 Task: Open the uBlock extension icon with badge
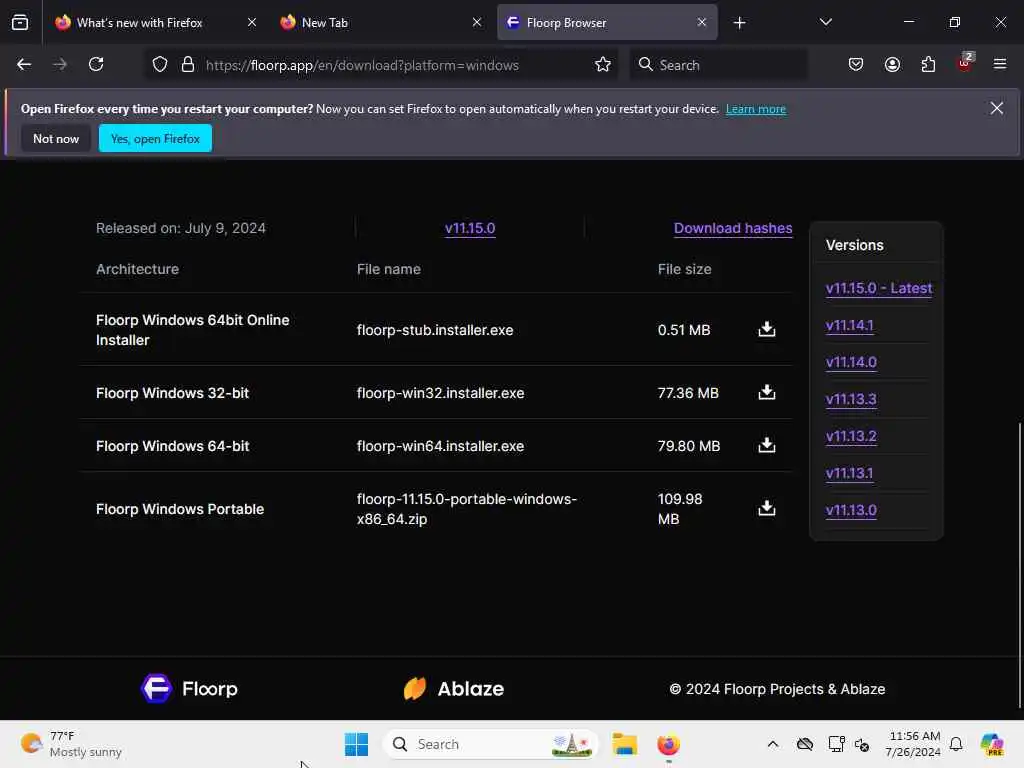[x=965, y=63]
